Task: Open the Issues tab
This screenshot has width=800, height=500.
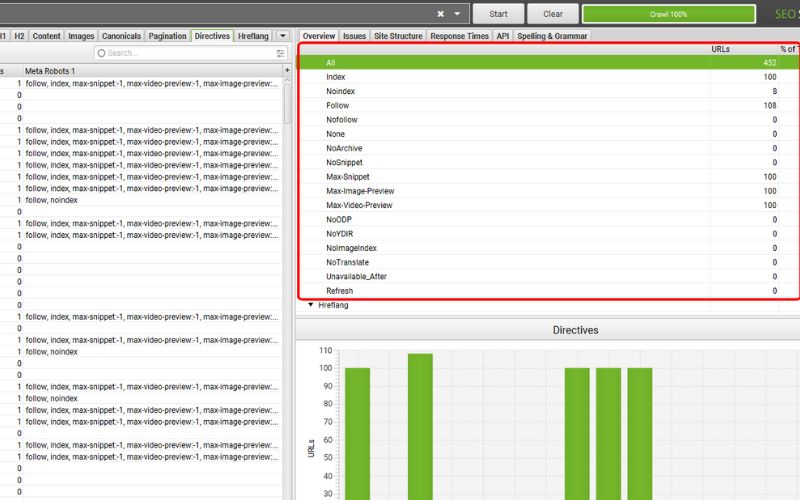Action: pyautogui.click(x=354, y=36)
